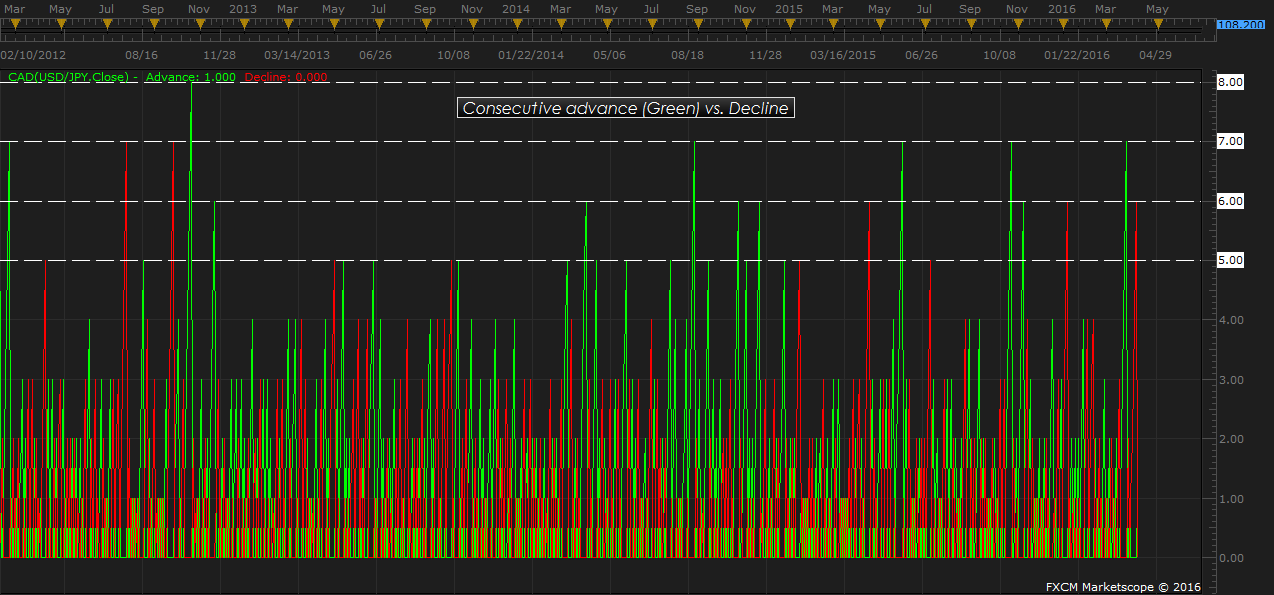
Task: Click the 8.00 level label on axis
Action: 1228,82
